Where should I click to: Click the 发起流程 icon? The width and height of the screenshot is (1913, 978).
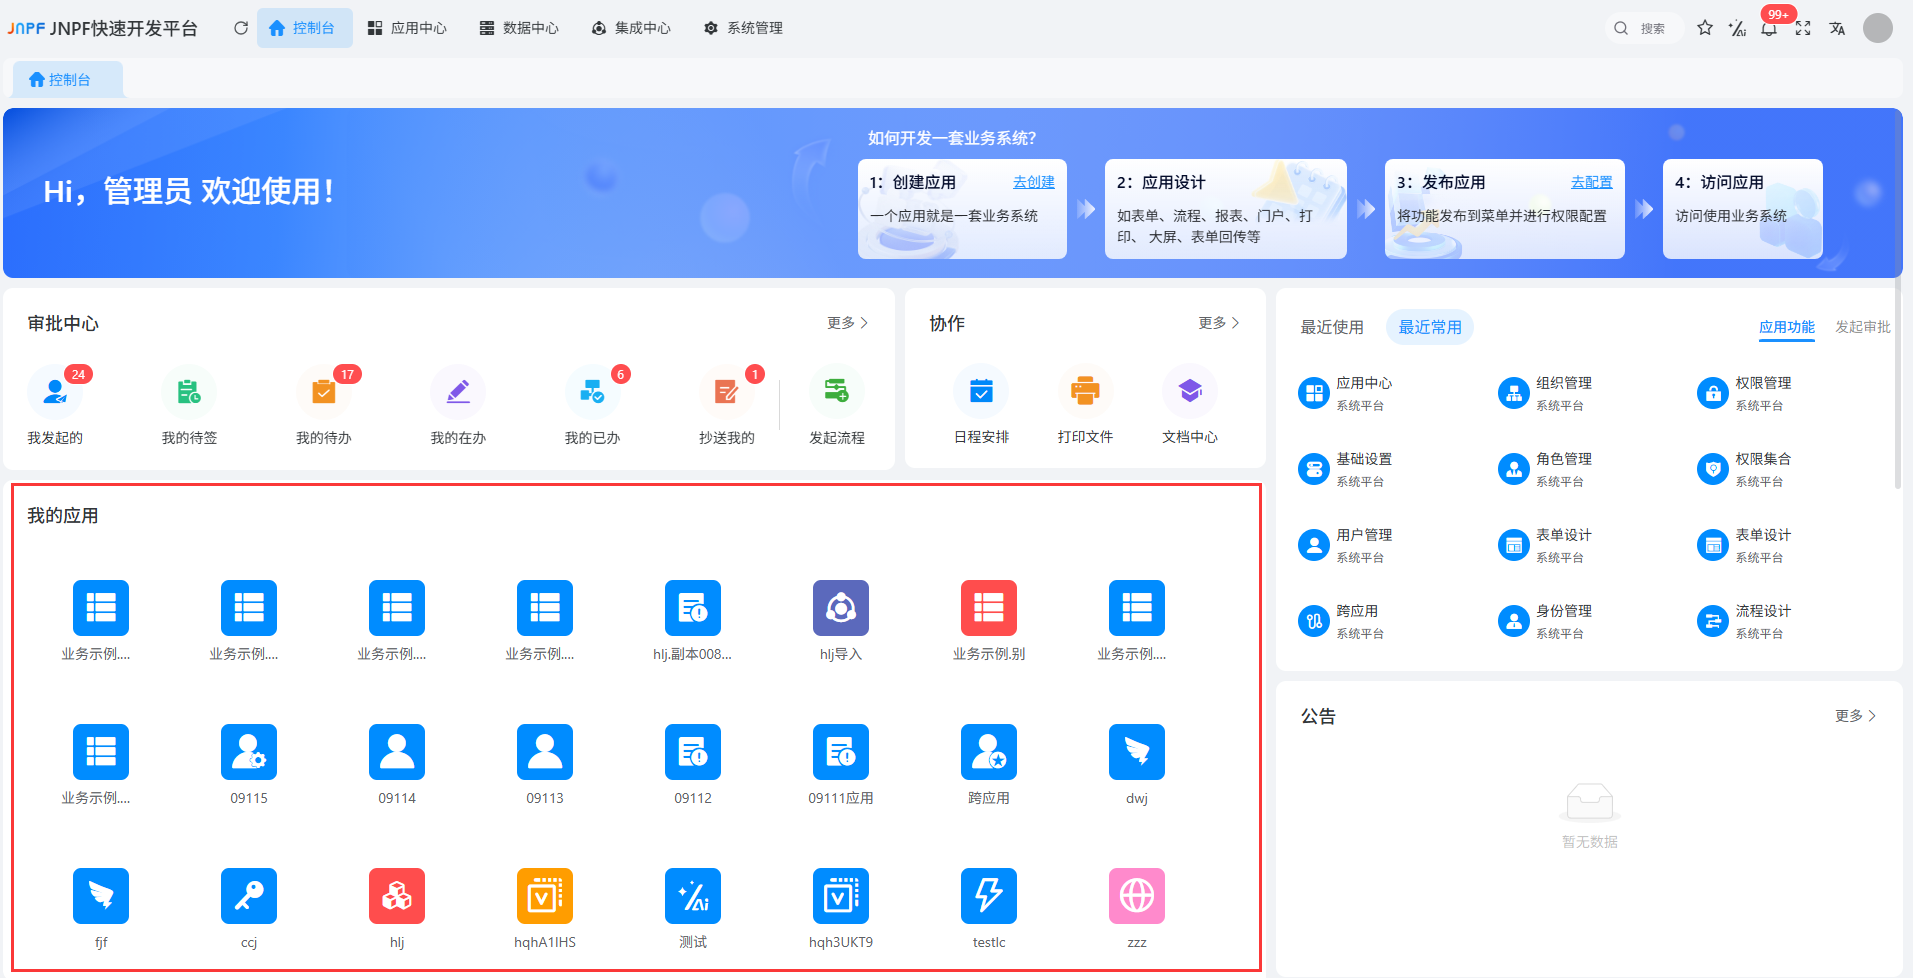point(836,393)
